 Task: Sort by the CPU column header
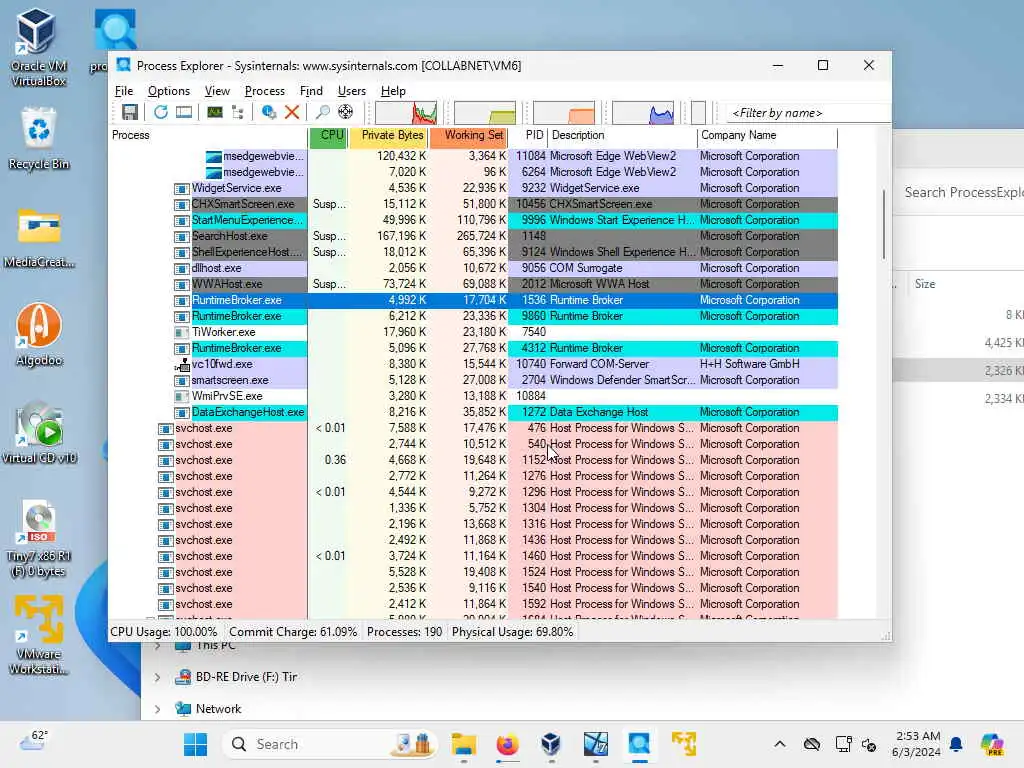[x=328, y=135]
